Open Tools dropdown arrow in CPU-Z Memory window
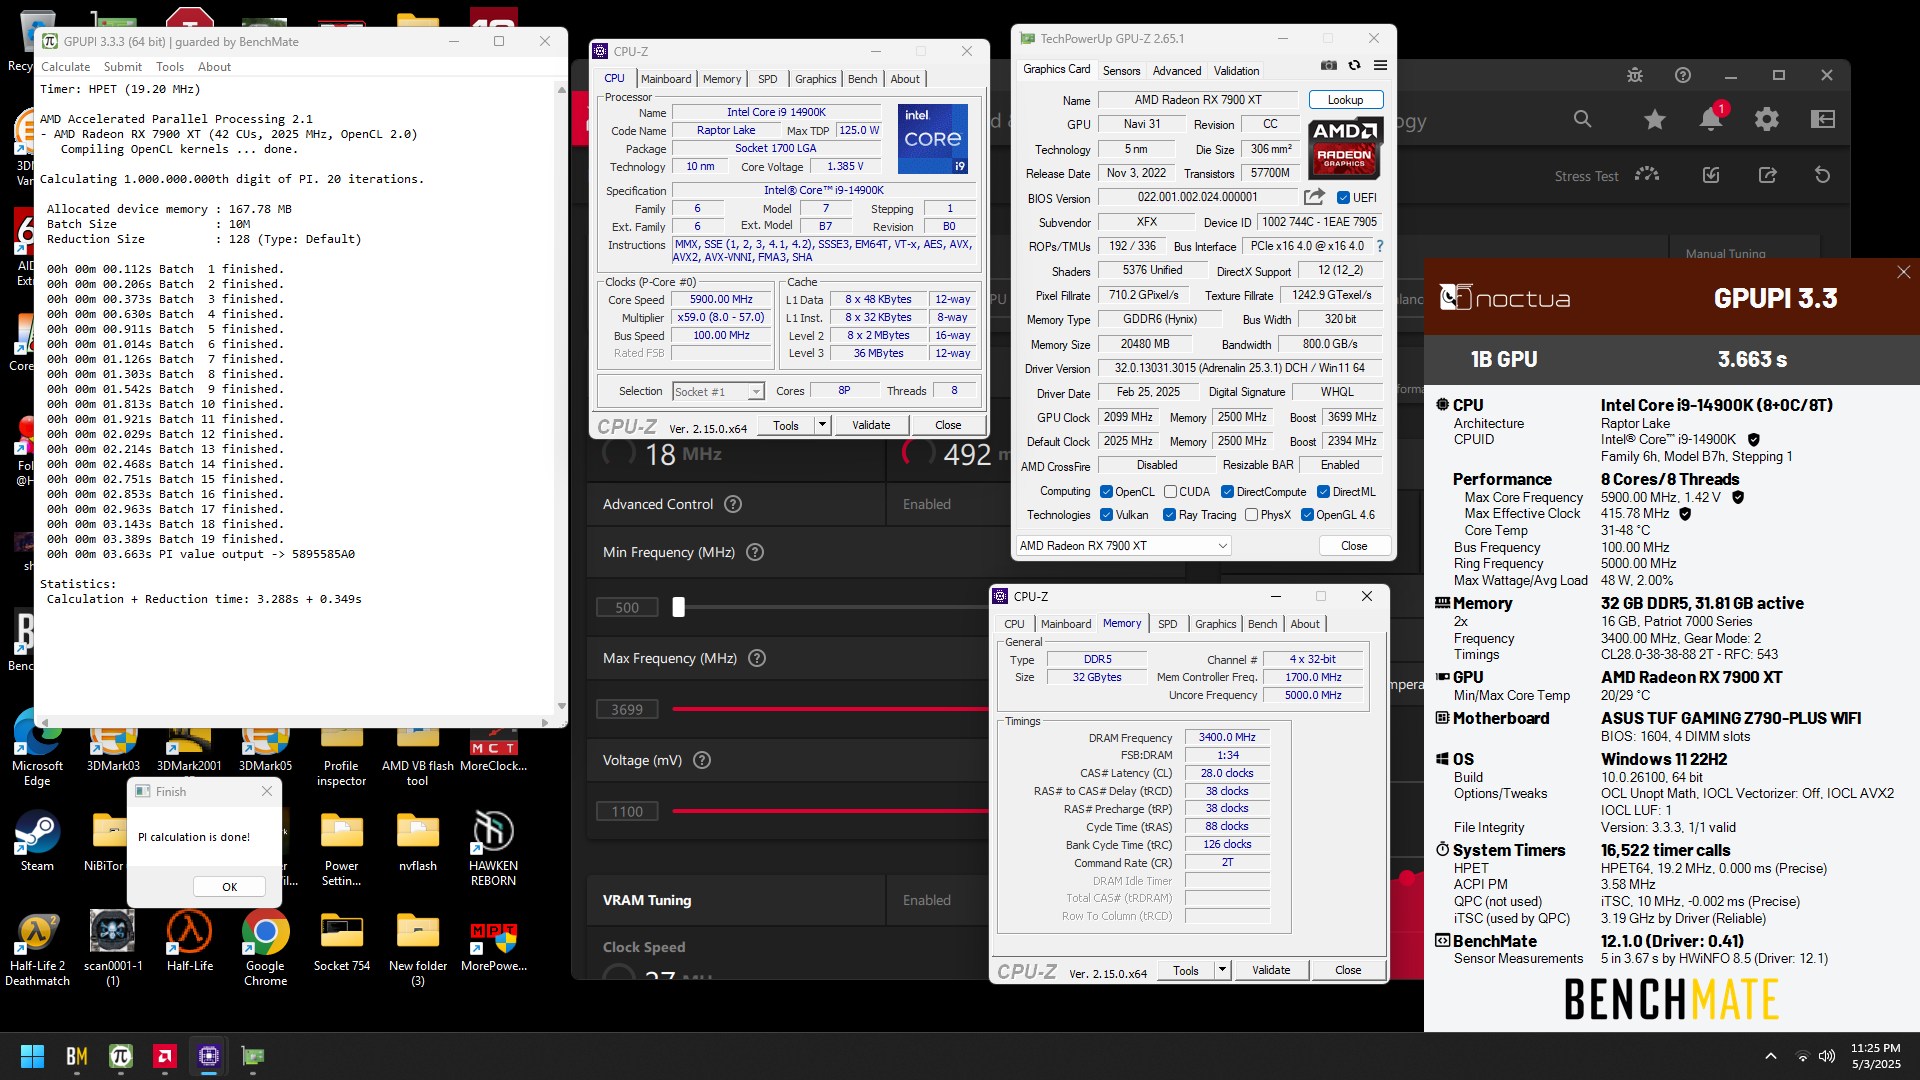1920x1080 pixels. (x=1221, y=970)
